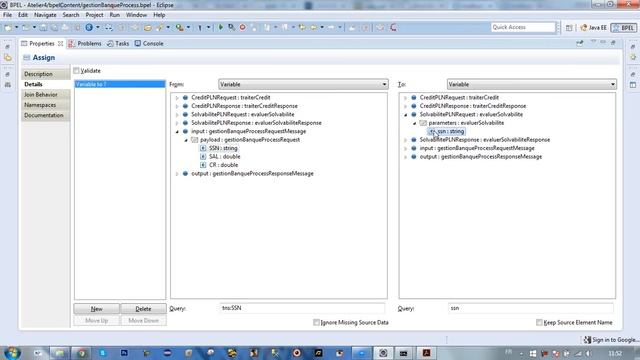Enable Keep Source Element Name

tap(539, 322)
